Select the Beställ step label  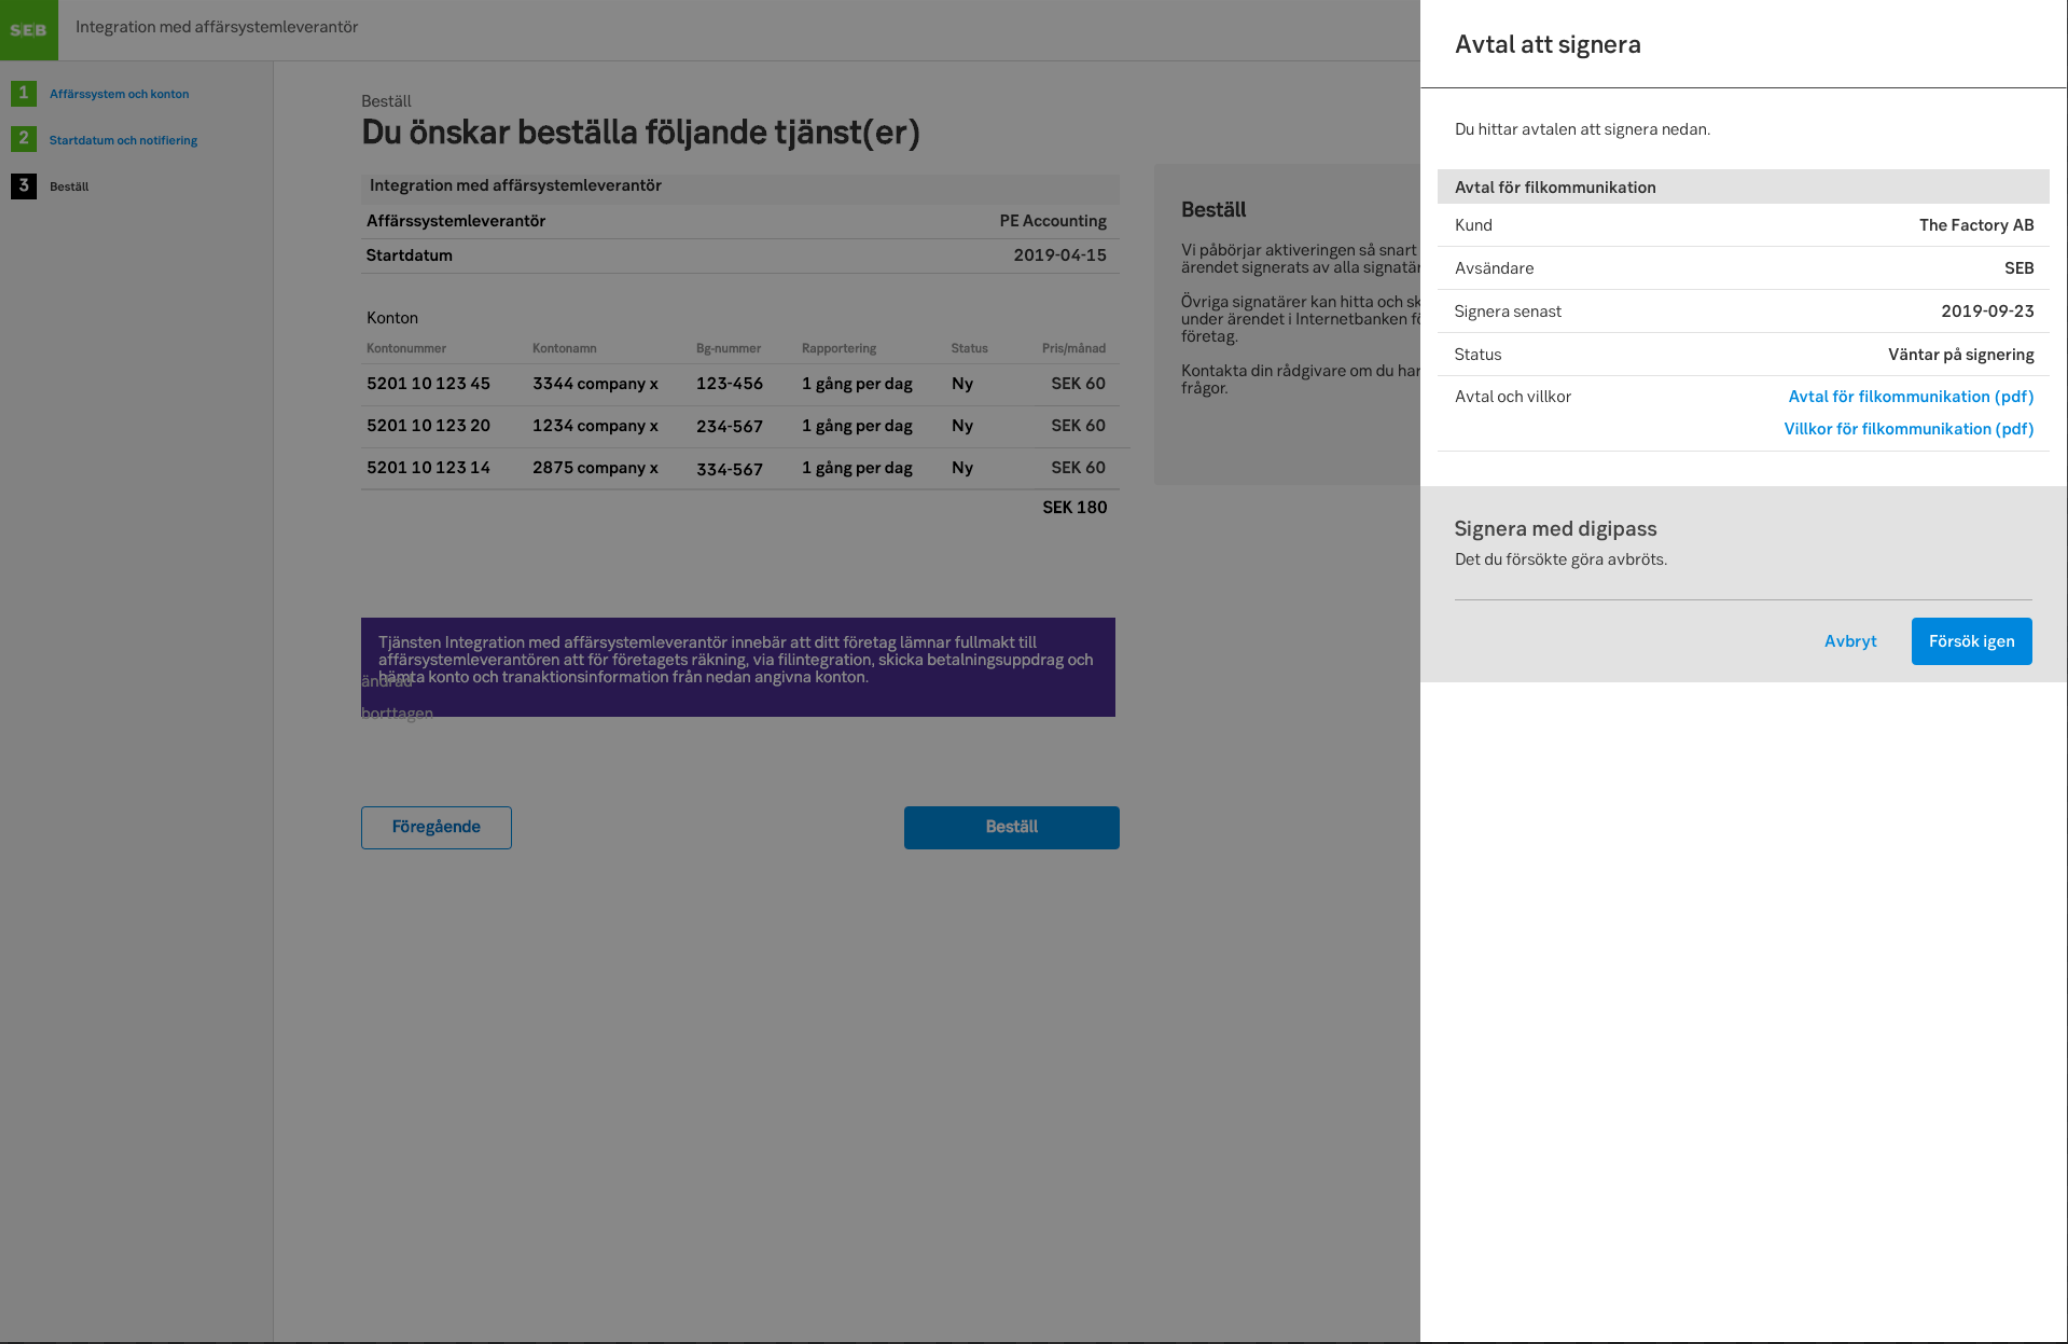(69, 187)
